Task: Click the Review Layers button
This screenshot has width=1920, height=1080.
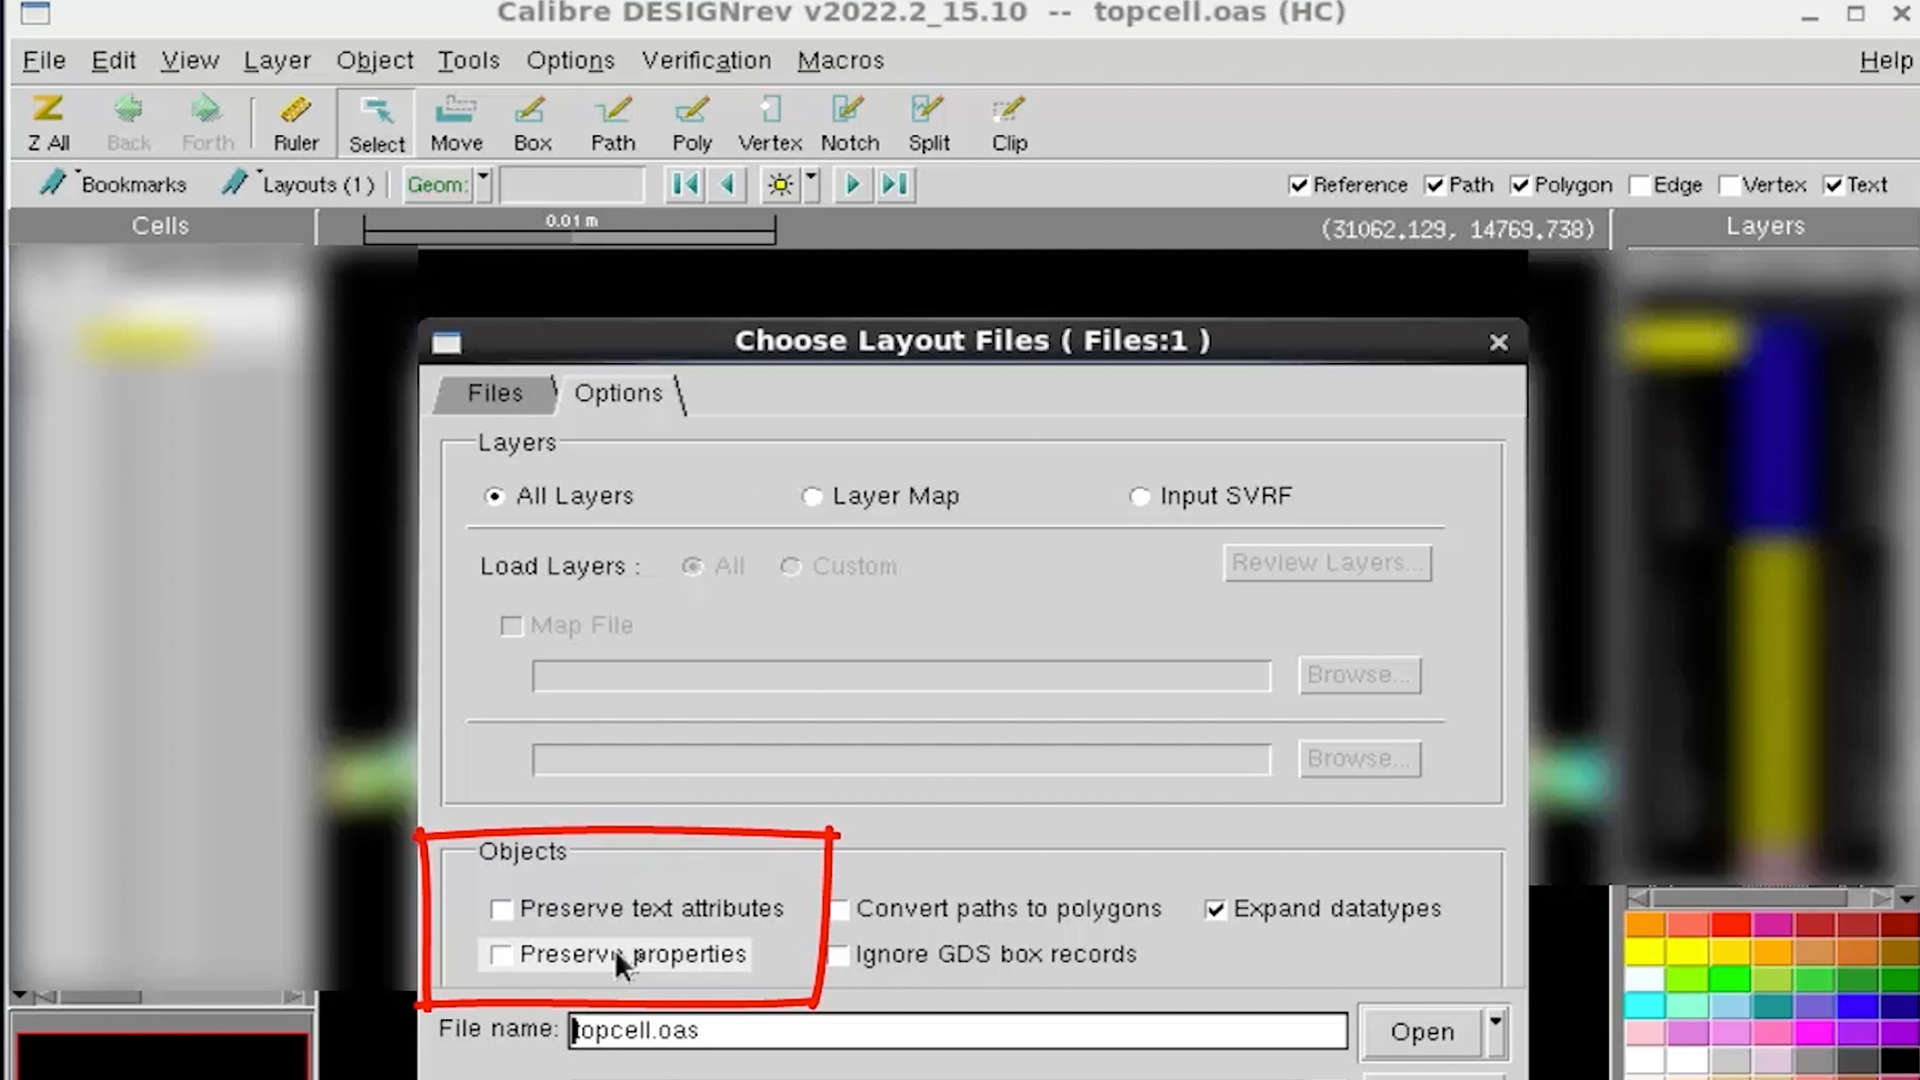Action: (1325, 562)
